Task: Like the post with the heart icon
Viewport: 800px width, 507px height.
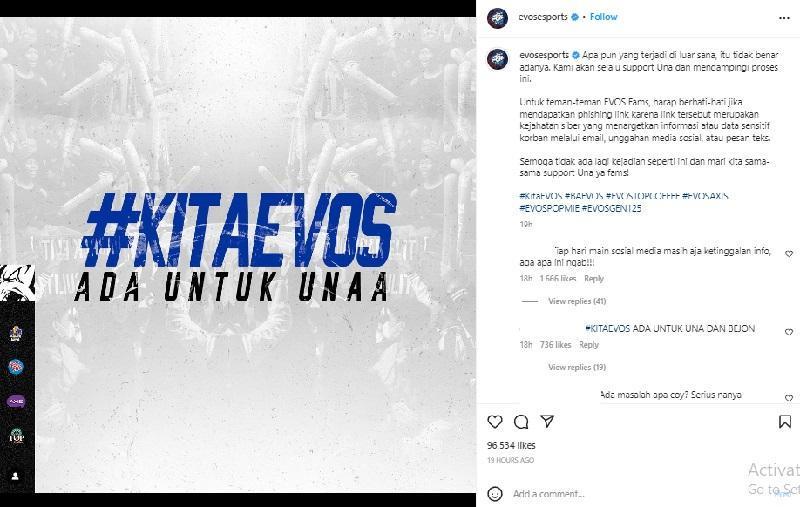Action: click(x=494, y=422)
